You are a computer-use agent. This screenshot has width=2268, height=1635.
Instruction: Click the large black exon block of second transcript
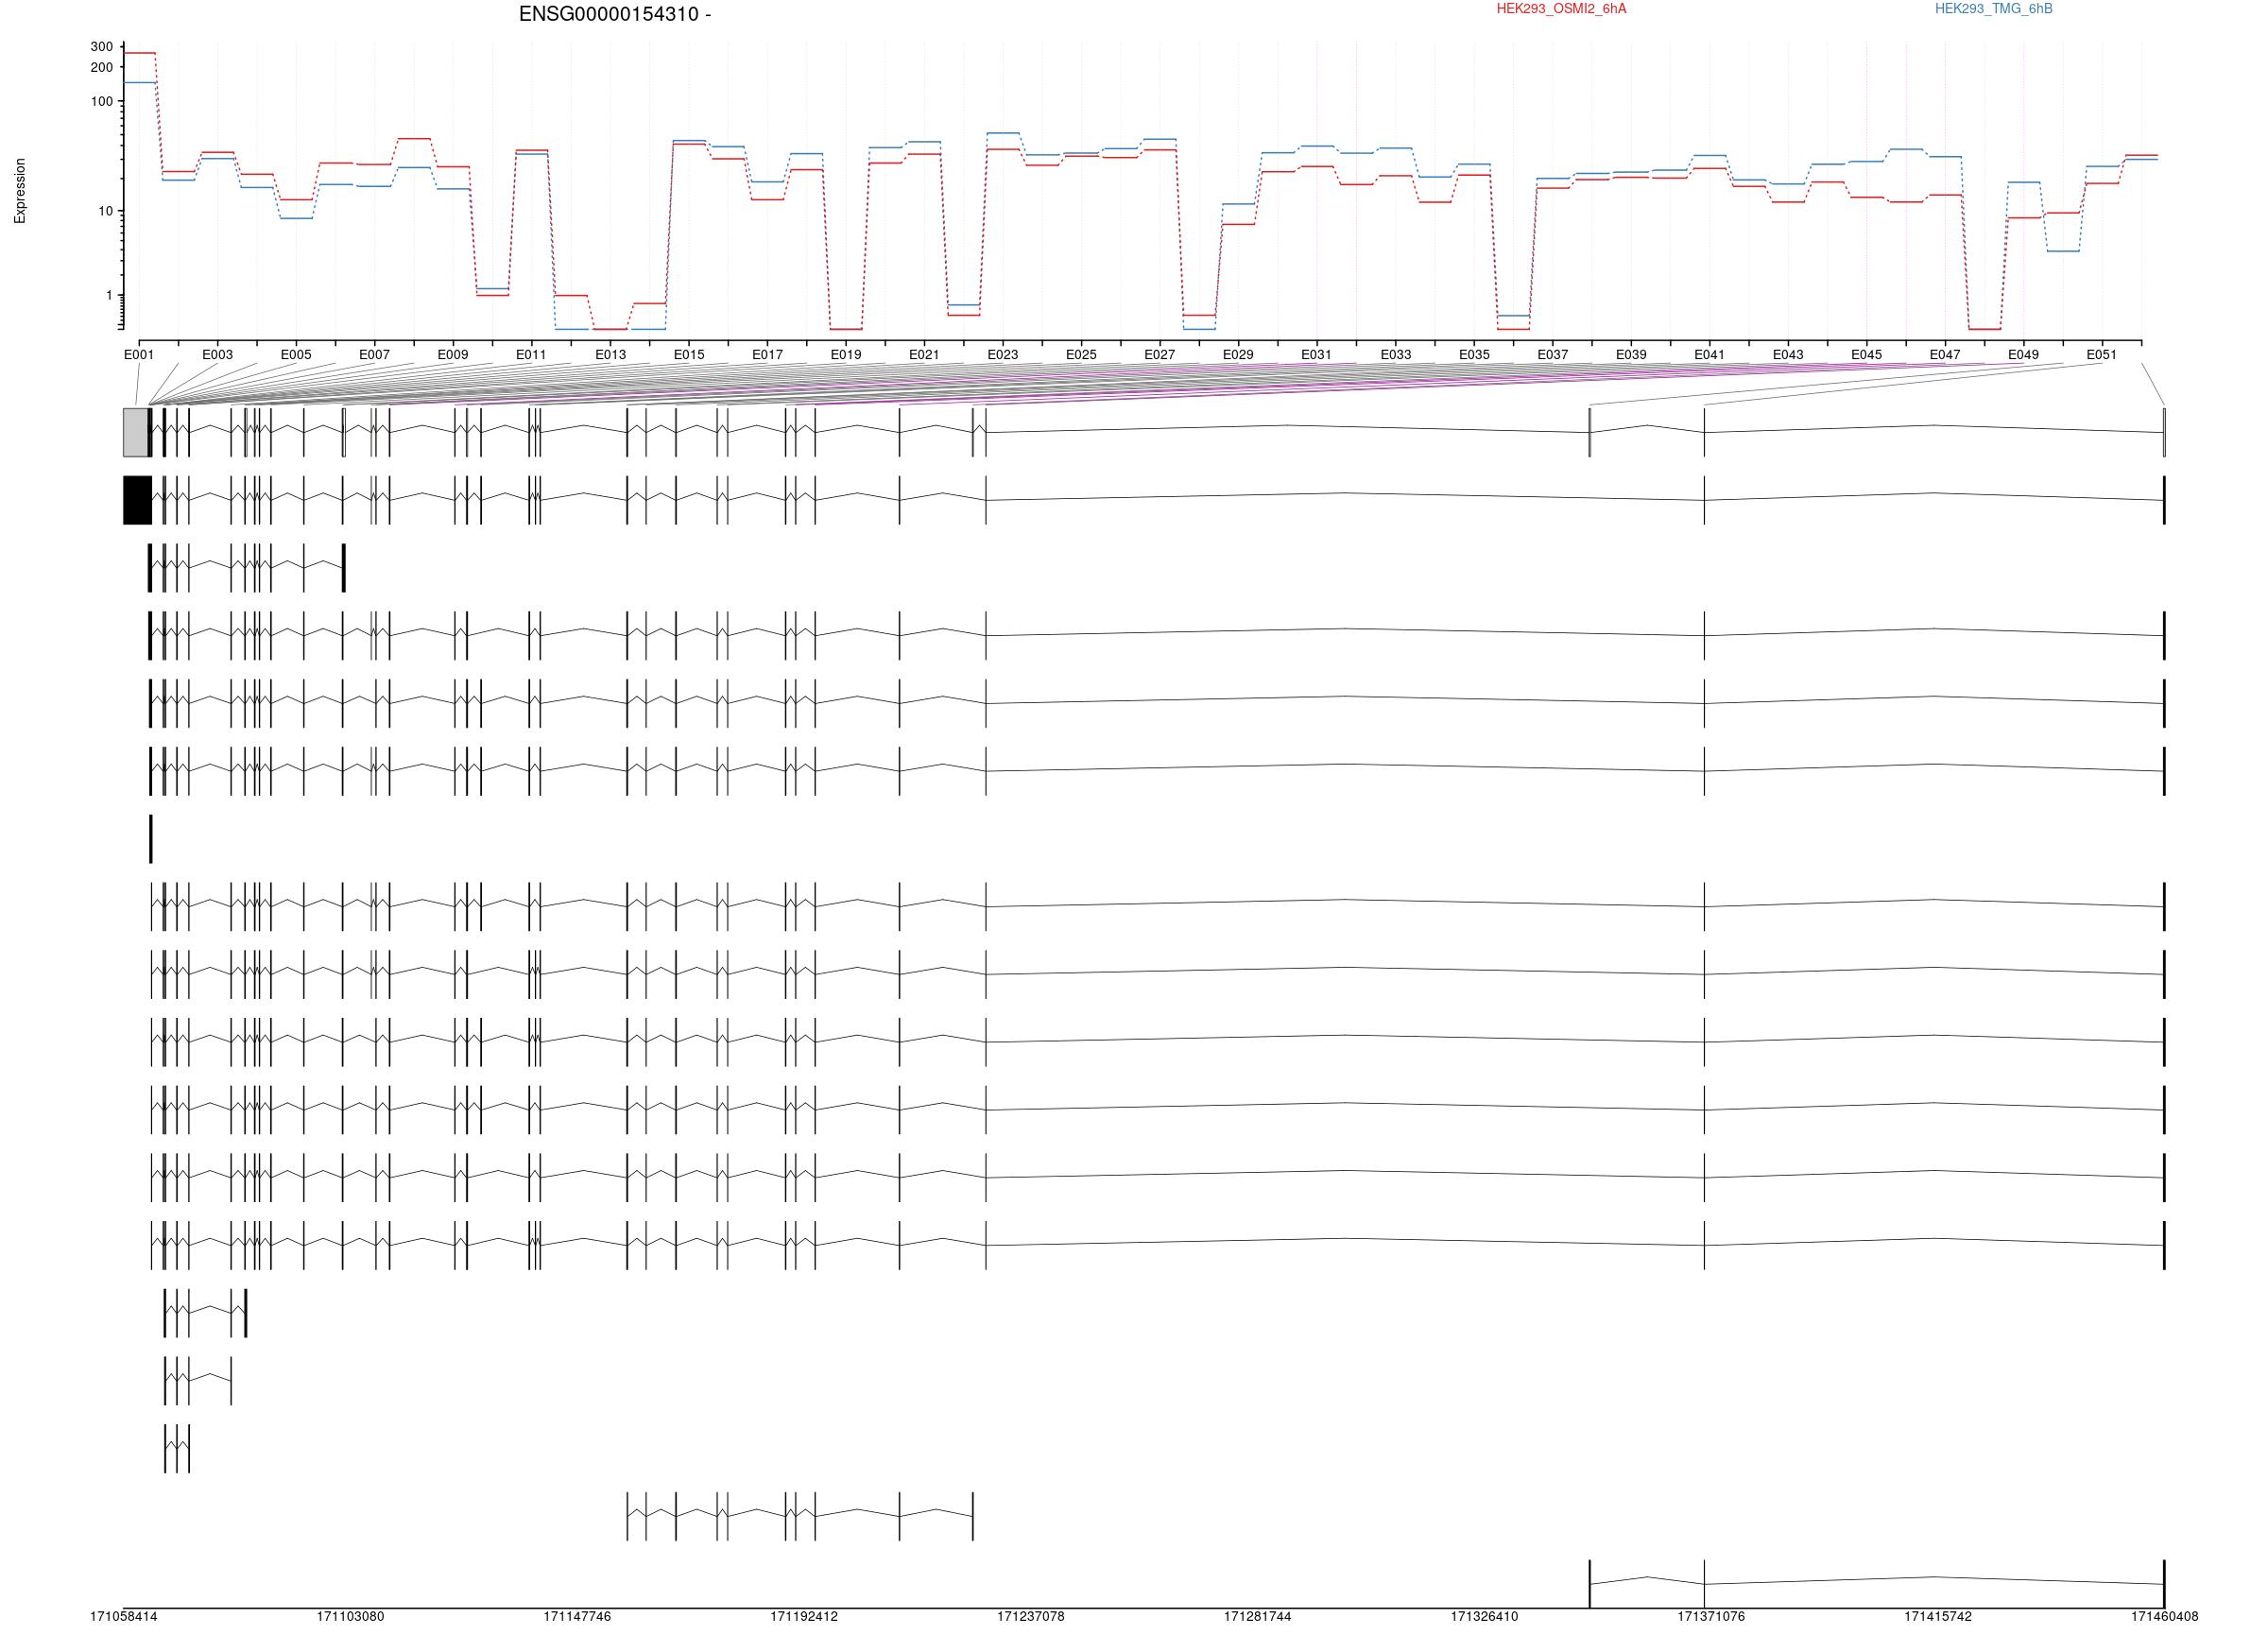click(x=137, y=500)
